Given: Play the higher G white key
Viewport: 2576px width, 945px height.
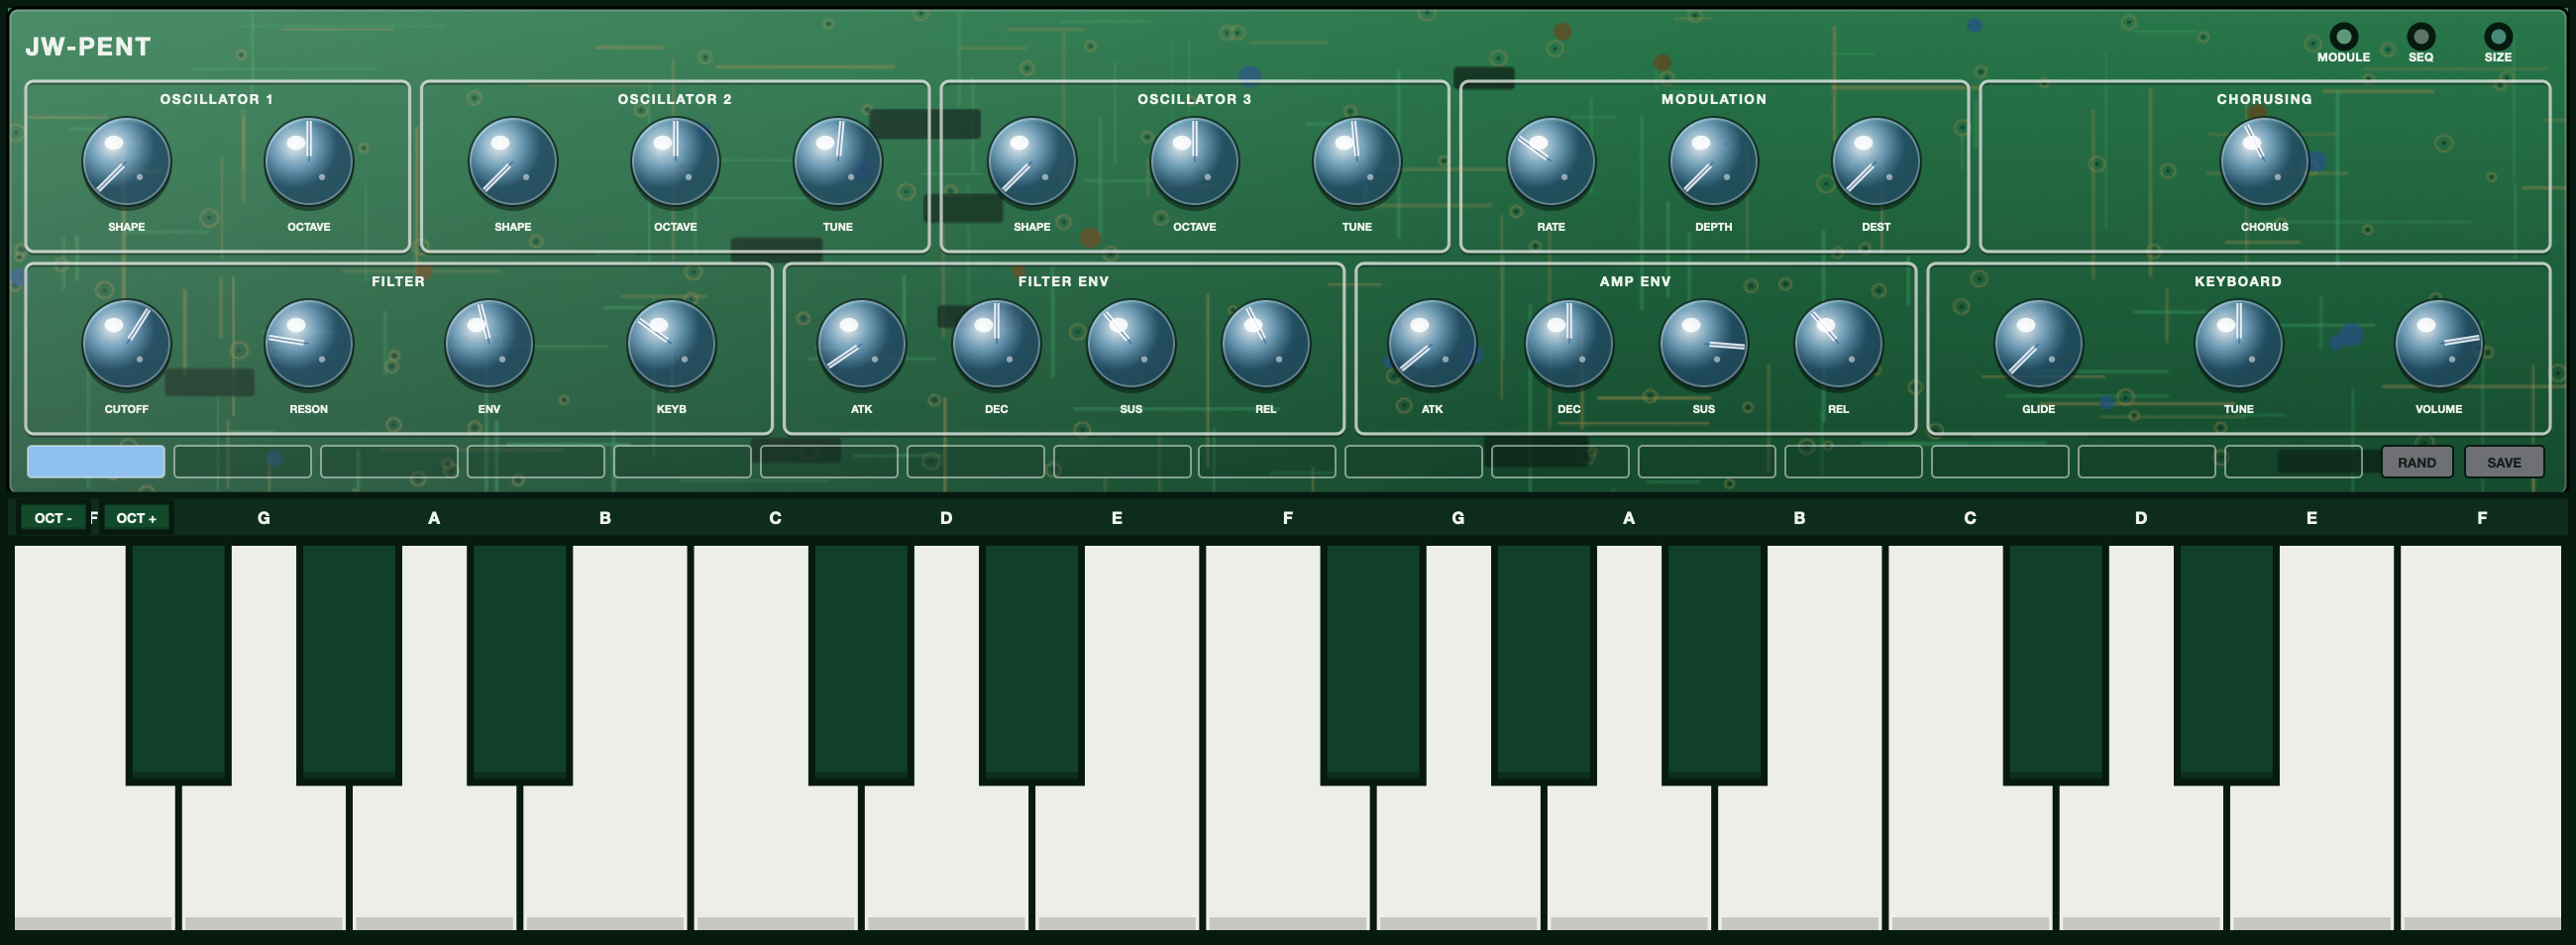Looking at the screenshot, I should (1459, 860).
